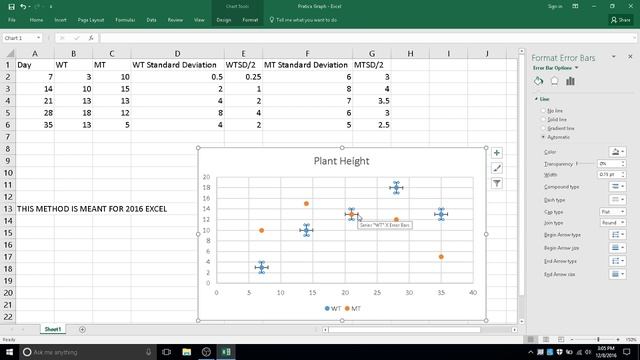Open Task View on taskbar

pos(166,352)
